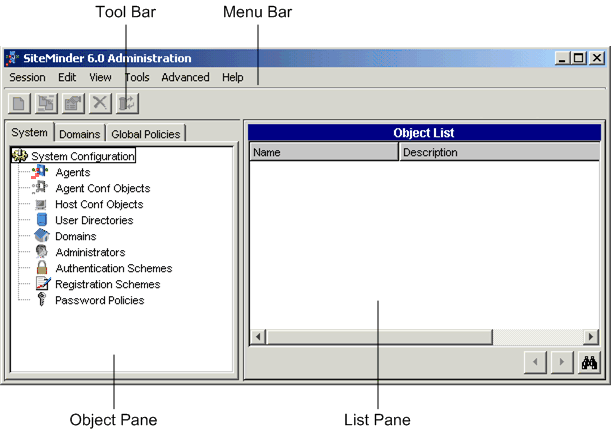Click the Duplicate object toolbar icon

pyautogui.click(x=46, y=104)
